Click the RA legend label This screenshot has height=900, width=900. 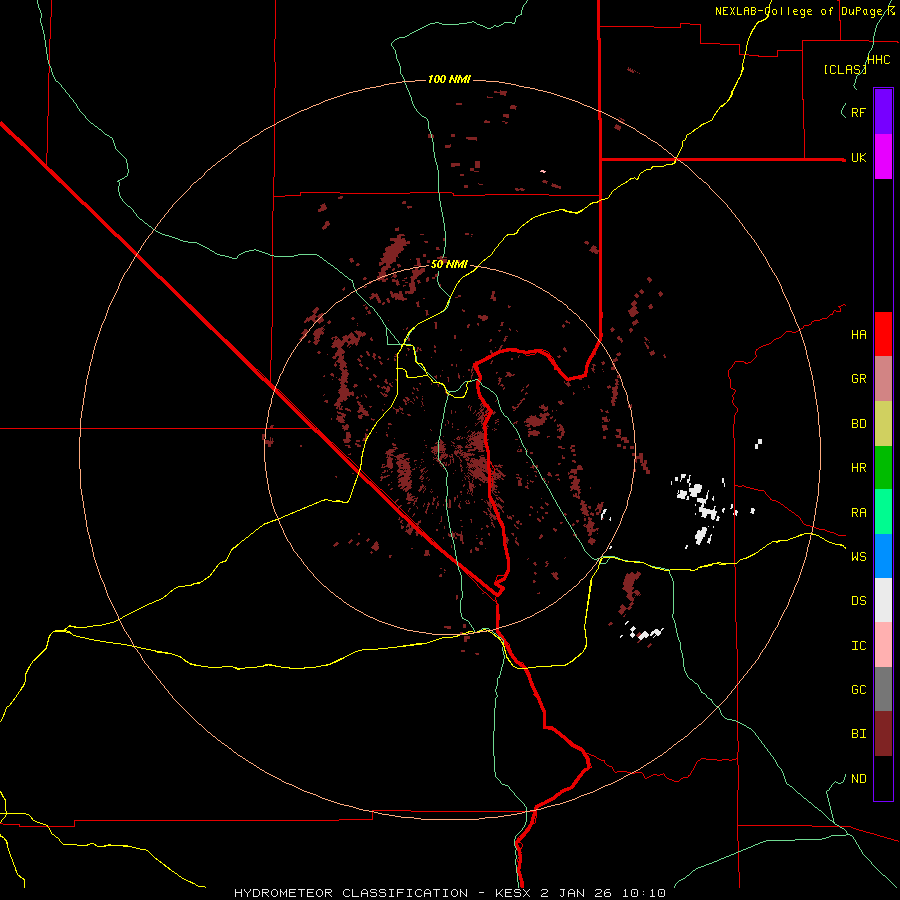click(858, 513)
